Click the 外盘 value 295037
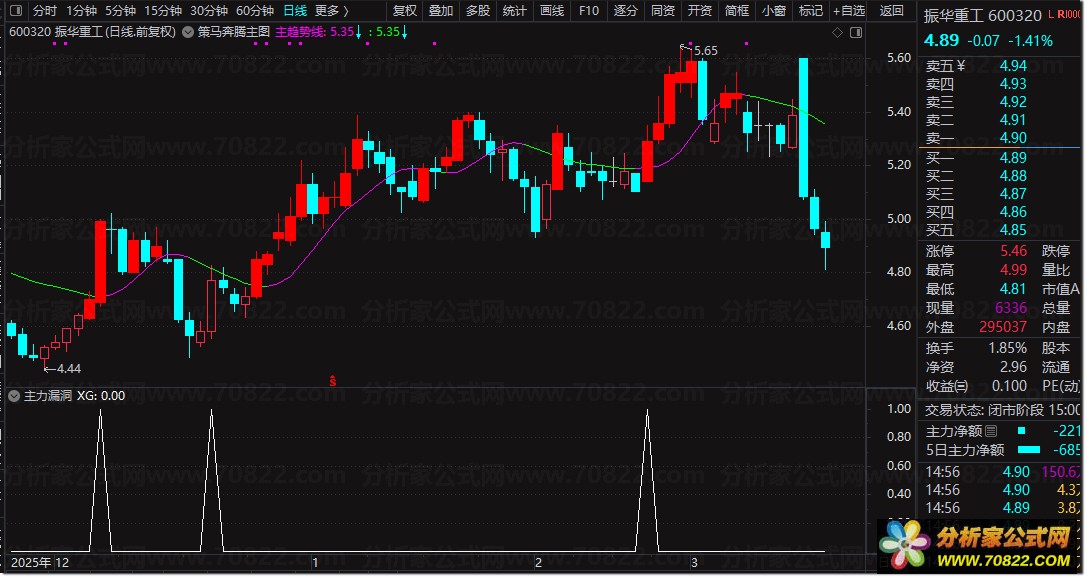1087x577 pixels. point(1003,326)
